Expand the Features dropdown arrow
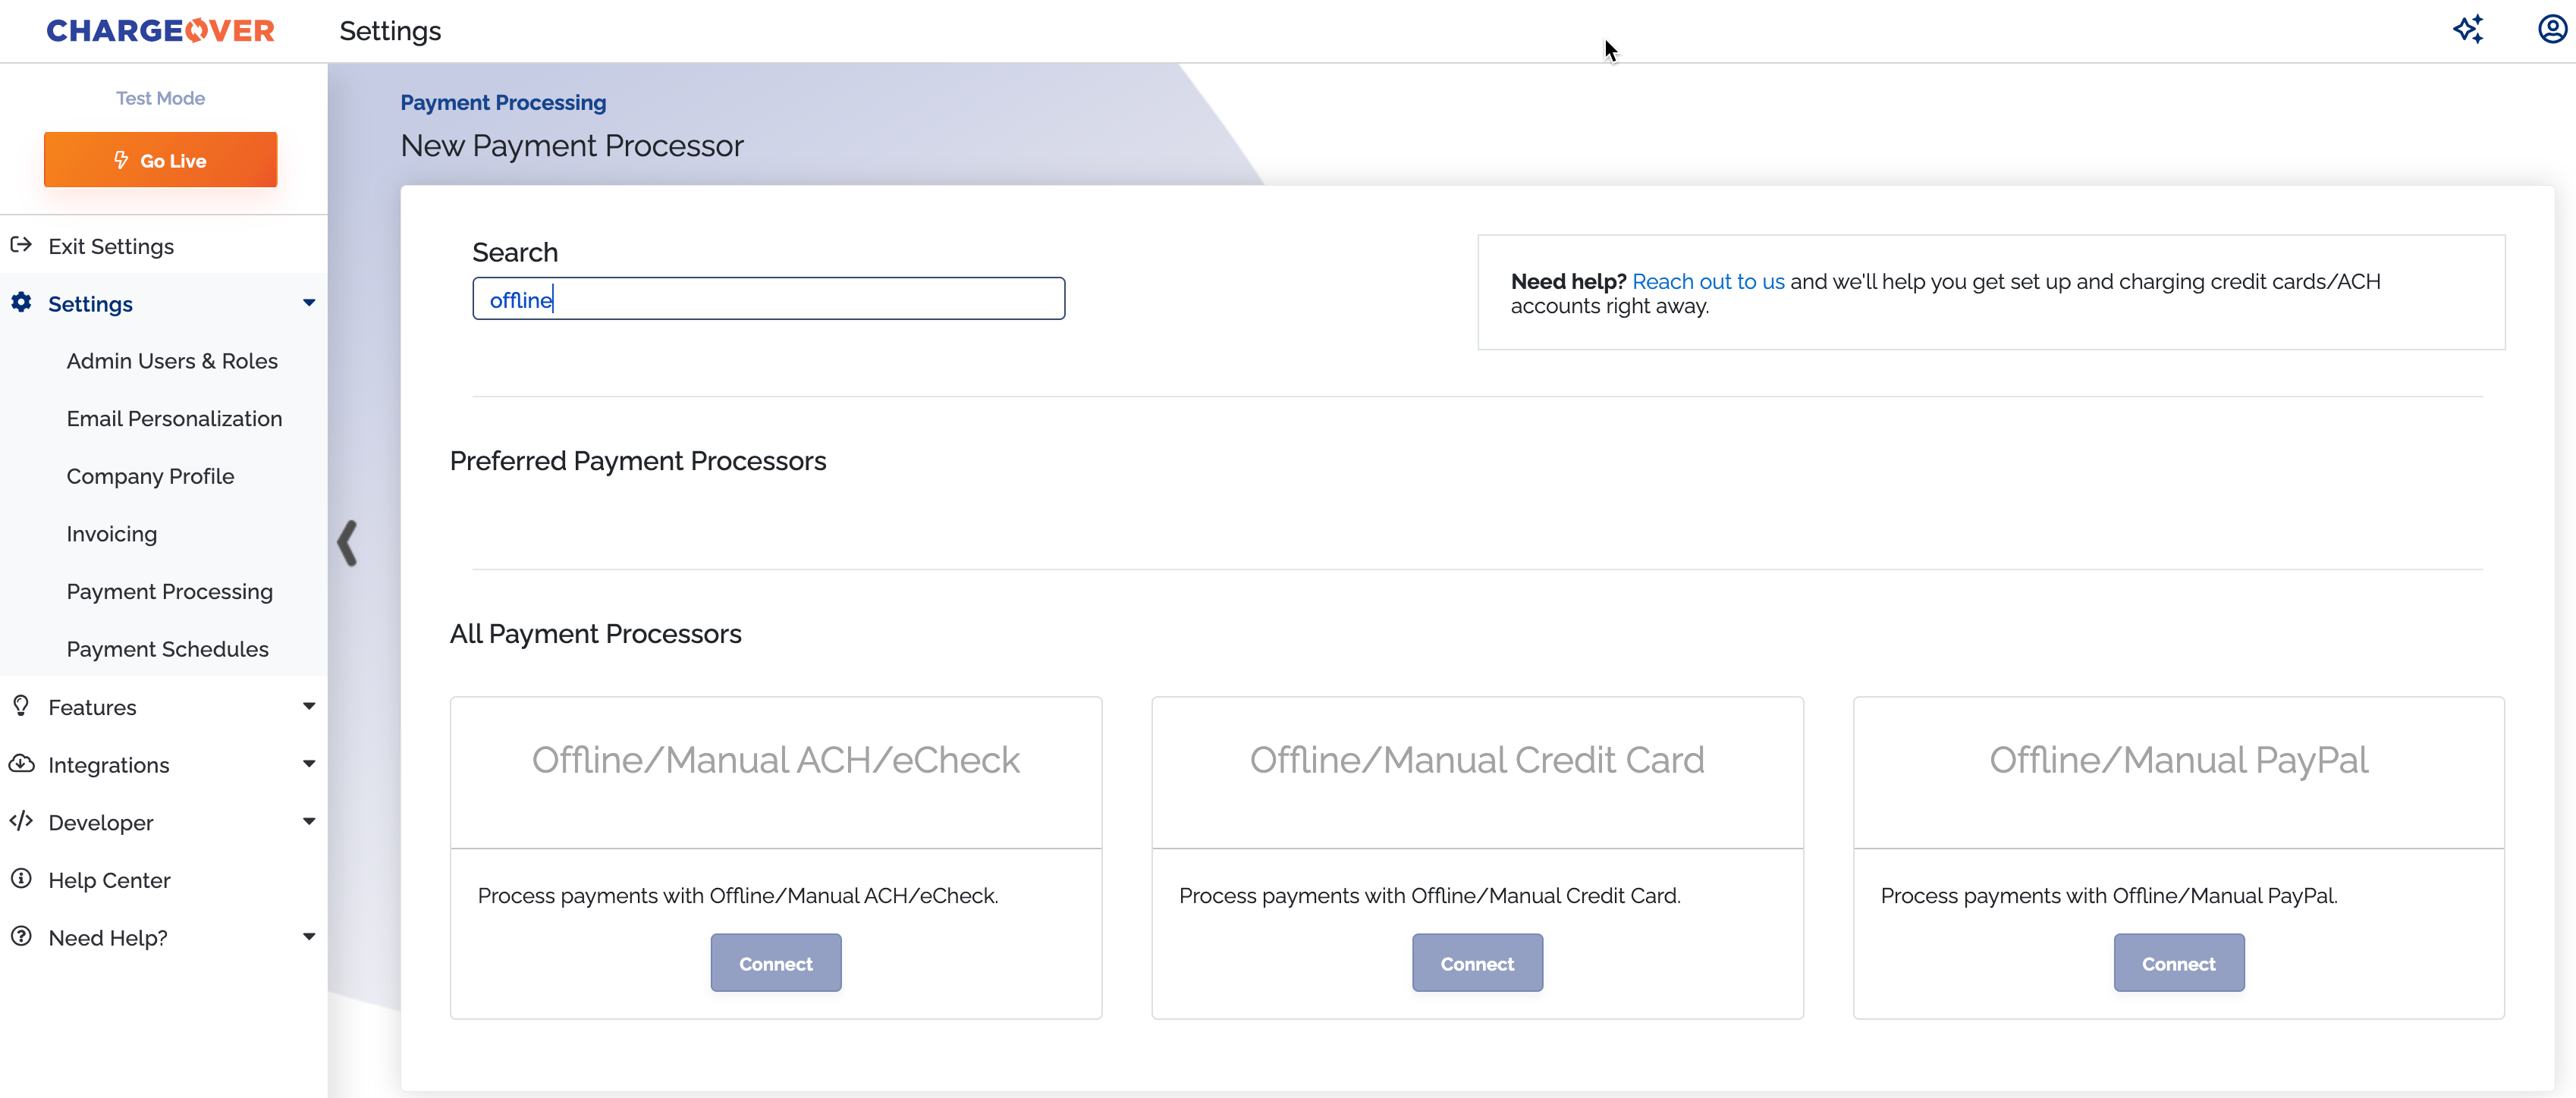The width and height of the screenshot is (2576, 1098). (309, 706)
